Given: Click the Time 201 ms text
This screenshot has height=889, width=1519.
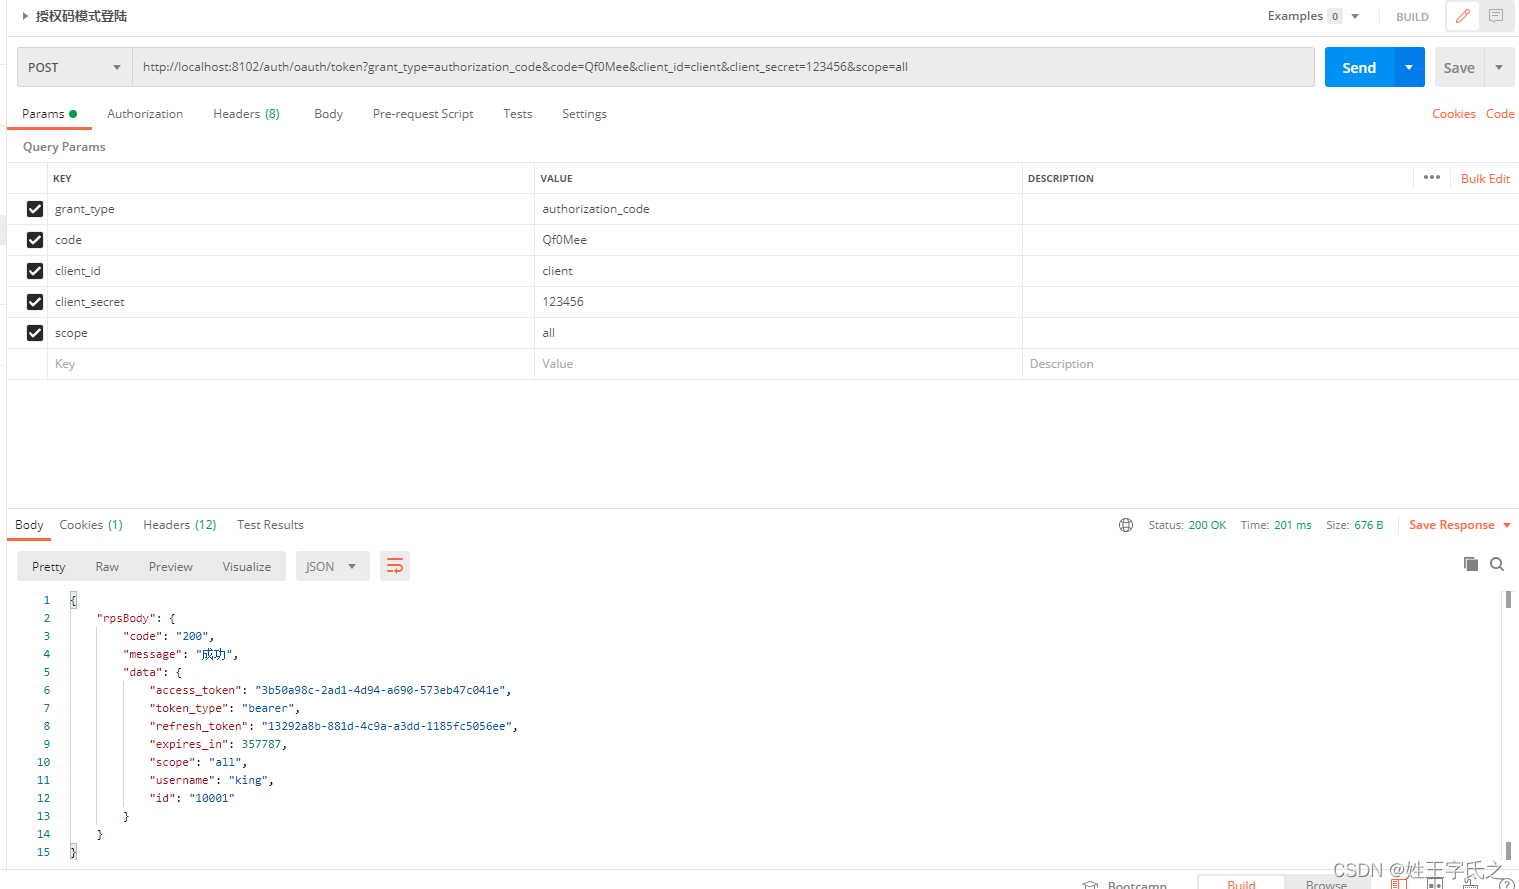Looking at the screenshot, I should pyautogui.click(x=1276, y=525).
